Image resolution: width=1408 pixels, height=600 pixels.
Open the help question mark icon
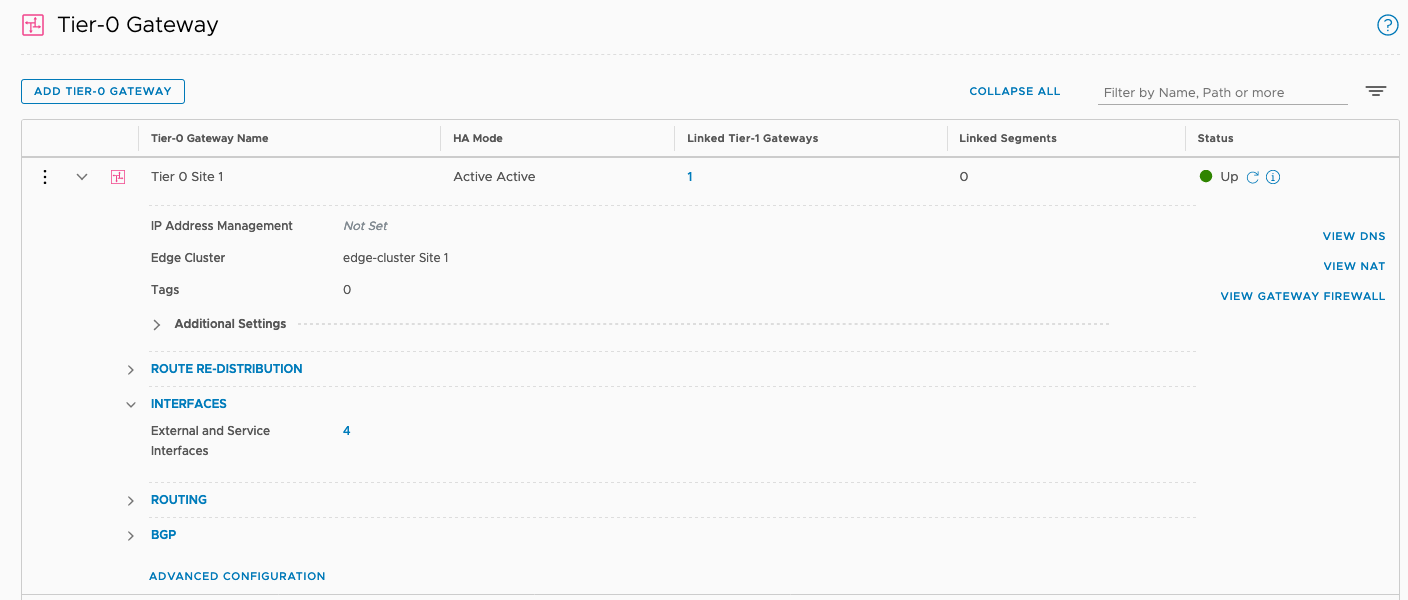click(1387, 26)
